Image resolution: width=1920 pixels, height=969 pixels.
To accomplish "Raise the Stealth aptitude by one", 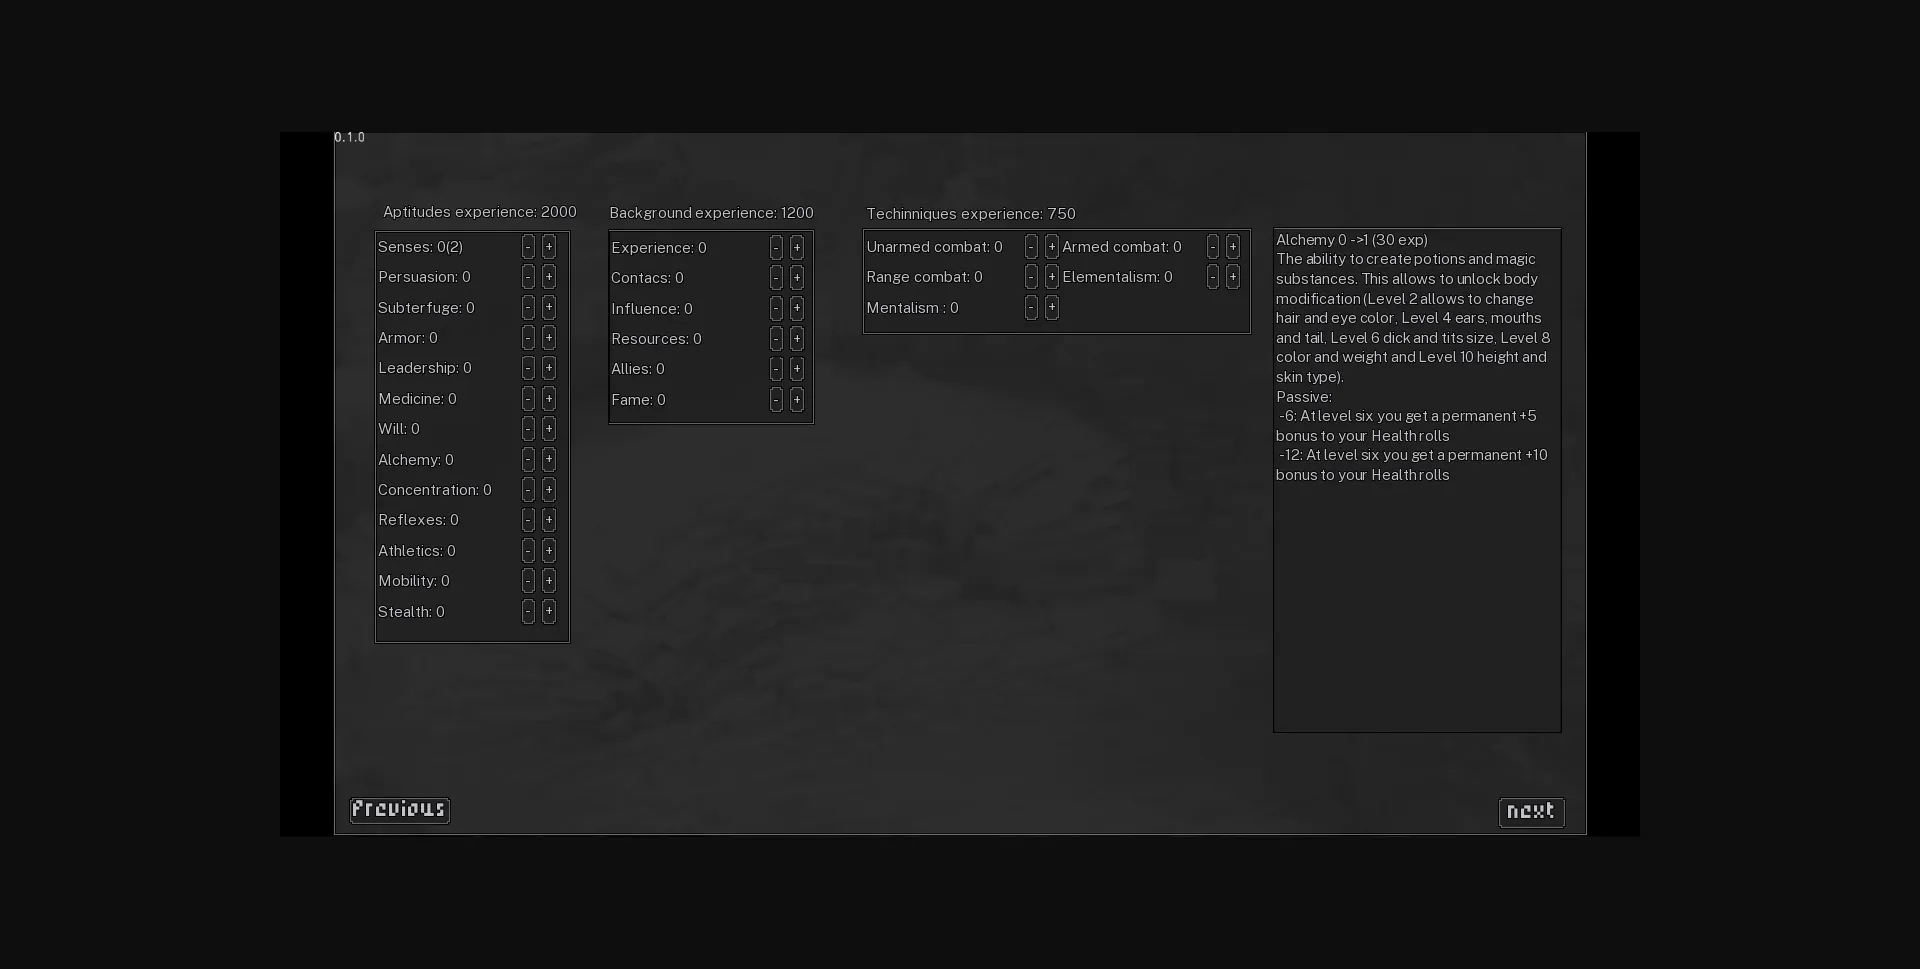I will (549, 612).
